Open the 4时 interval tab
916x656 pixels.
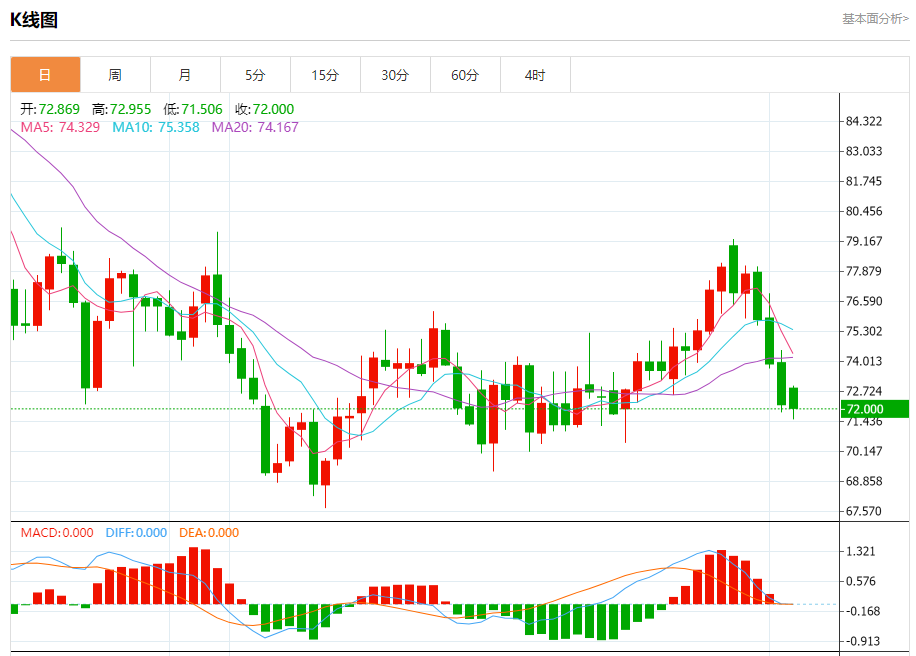(535, 75)
